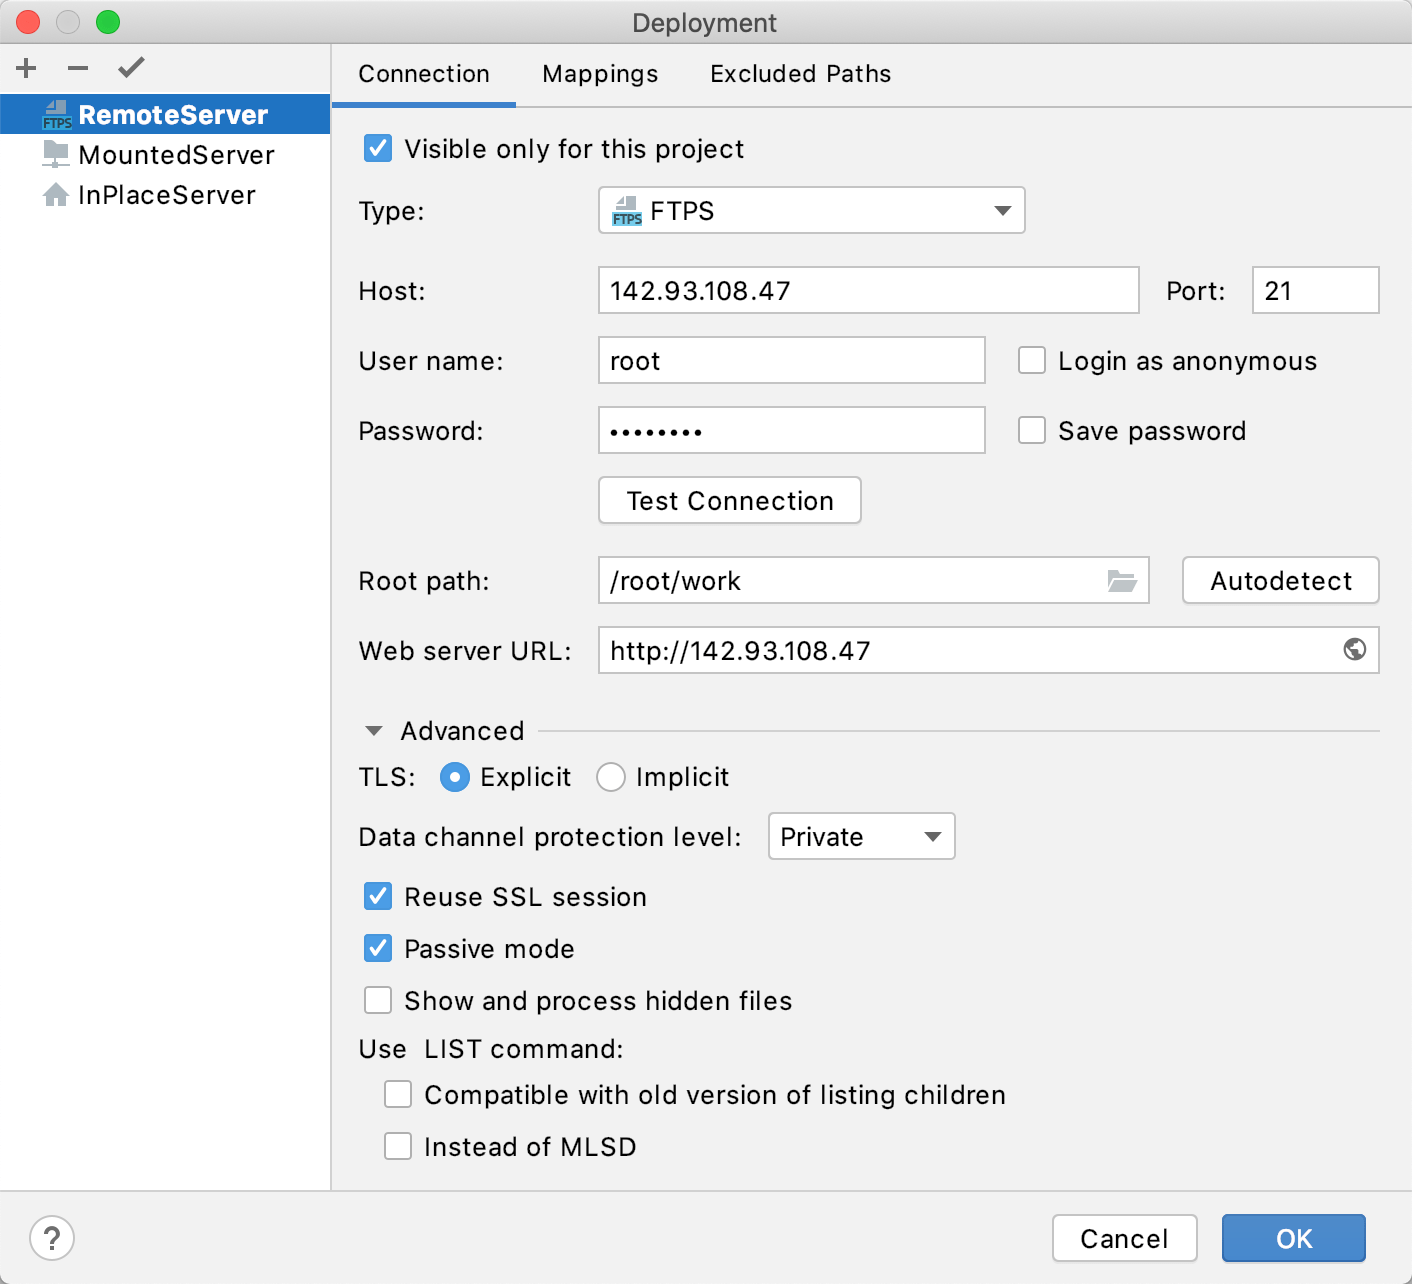
Task: Remove the selected server
Action: coord(76,68)
